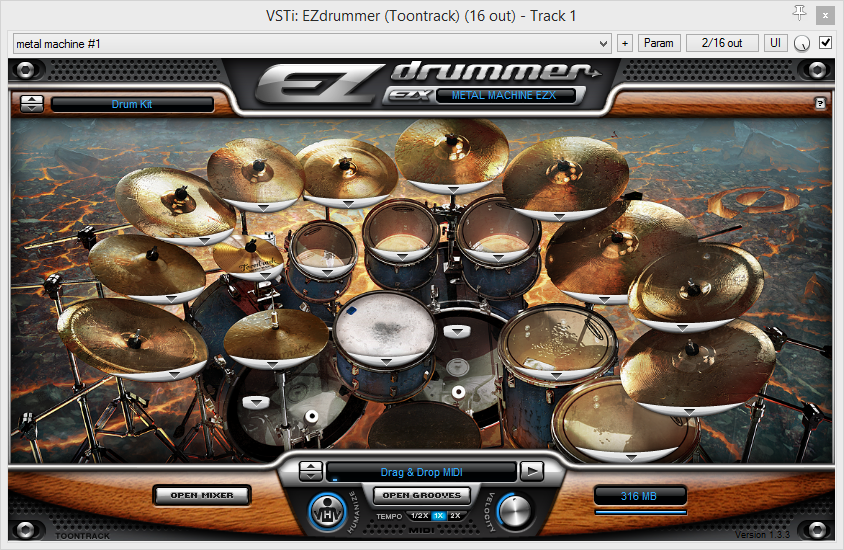
Task: Pin the plugin window with the pushpin icon
Action: pos(799,13)
